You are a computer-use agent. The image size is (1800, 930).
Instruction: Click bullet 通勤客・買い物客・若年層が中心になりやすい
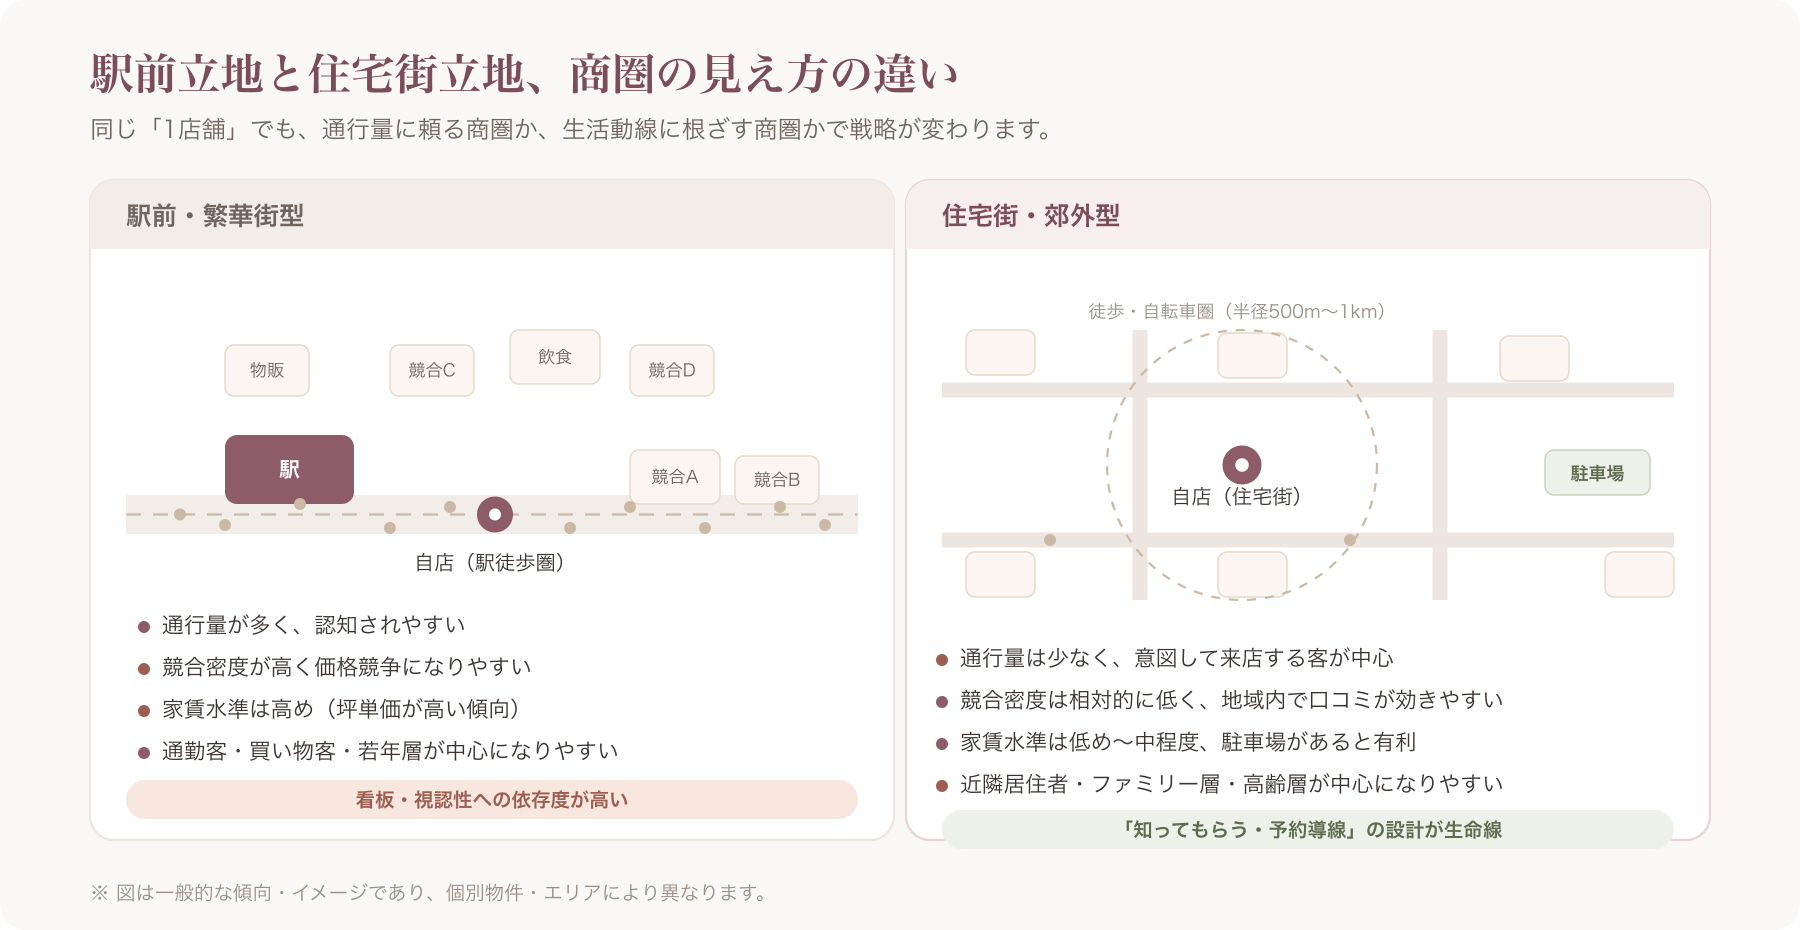point(379,751)
